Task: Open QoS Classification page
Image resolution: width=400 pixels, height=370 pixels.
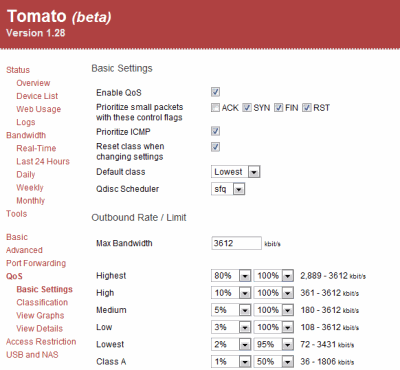Action: [42, 302]
